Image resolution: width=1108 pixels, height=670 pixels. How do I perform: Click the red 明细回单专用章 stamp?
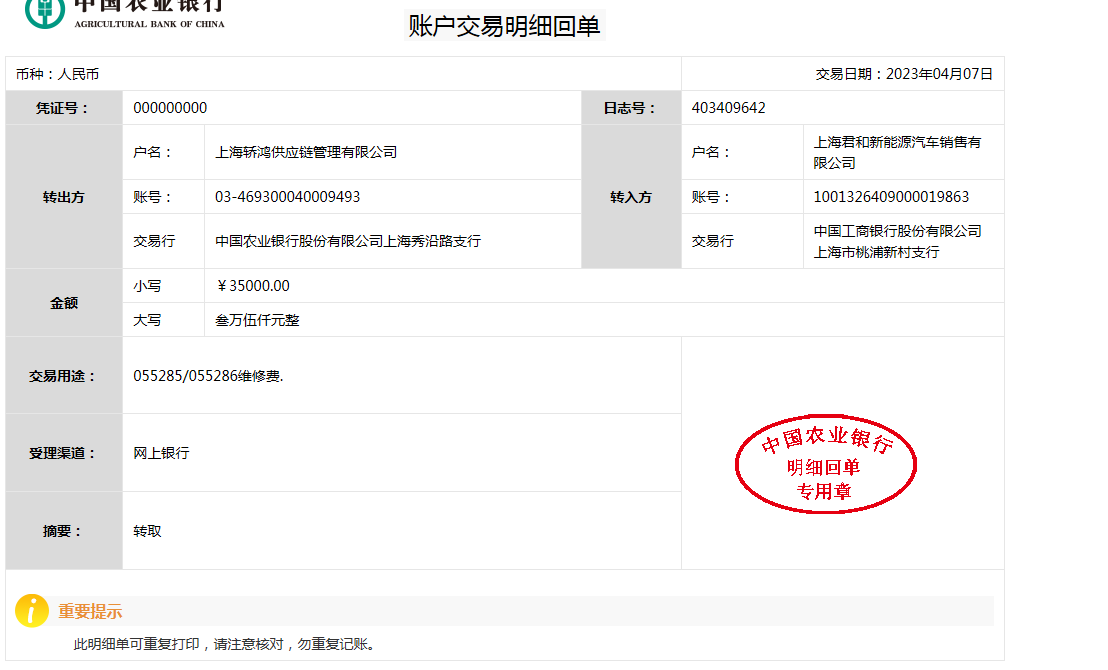click(x=826, y=467)
